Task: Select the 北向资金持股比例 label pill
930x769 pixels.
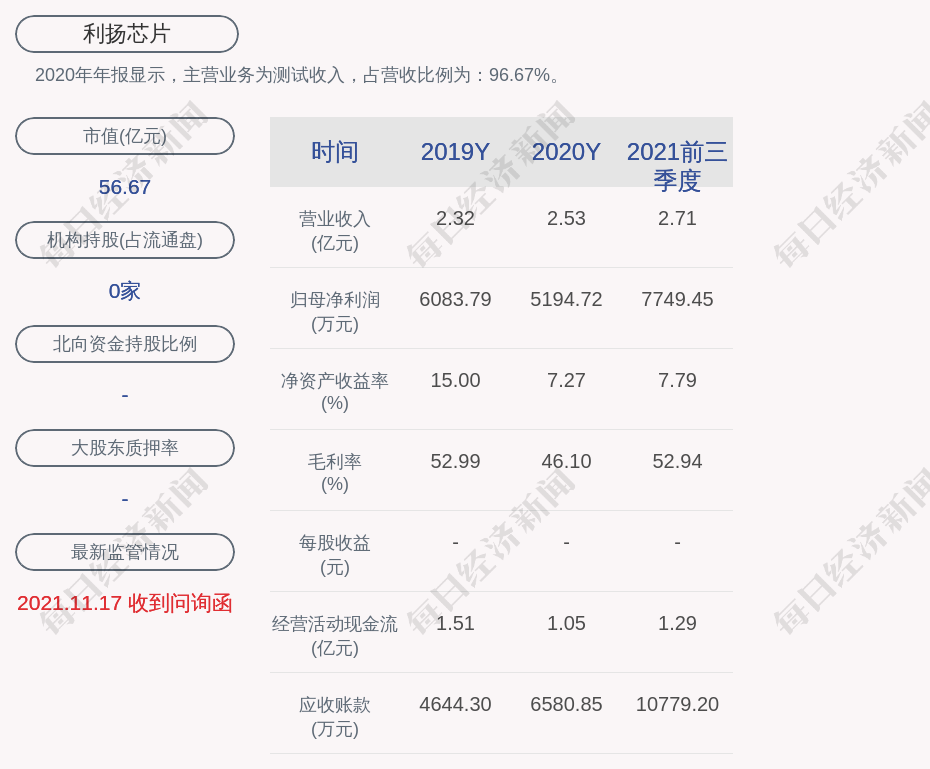Action: point(125,344)
